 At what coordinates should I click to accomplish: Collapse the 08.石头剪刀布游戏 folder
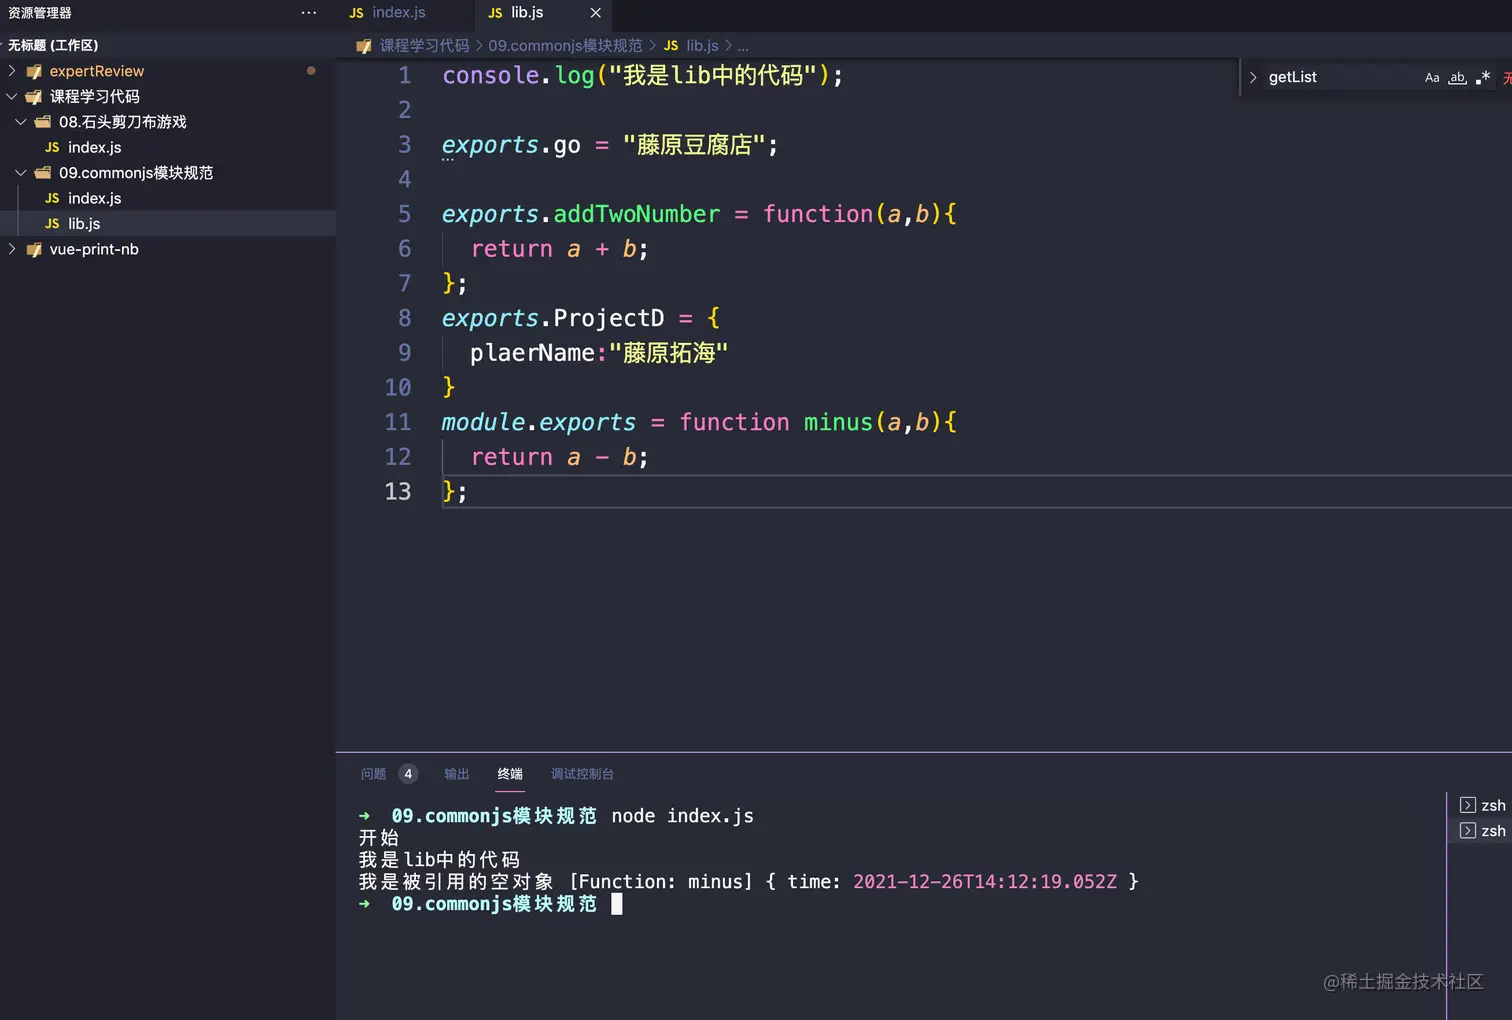point(21,121)
